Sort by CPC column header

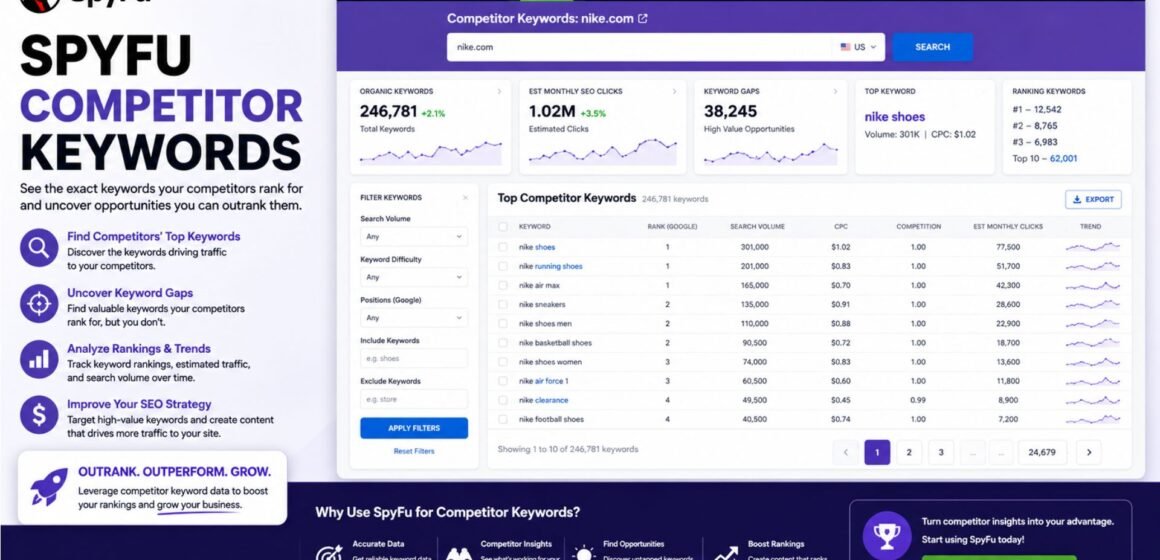[x=840, y=226]
